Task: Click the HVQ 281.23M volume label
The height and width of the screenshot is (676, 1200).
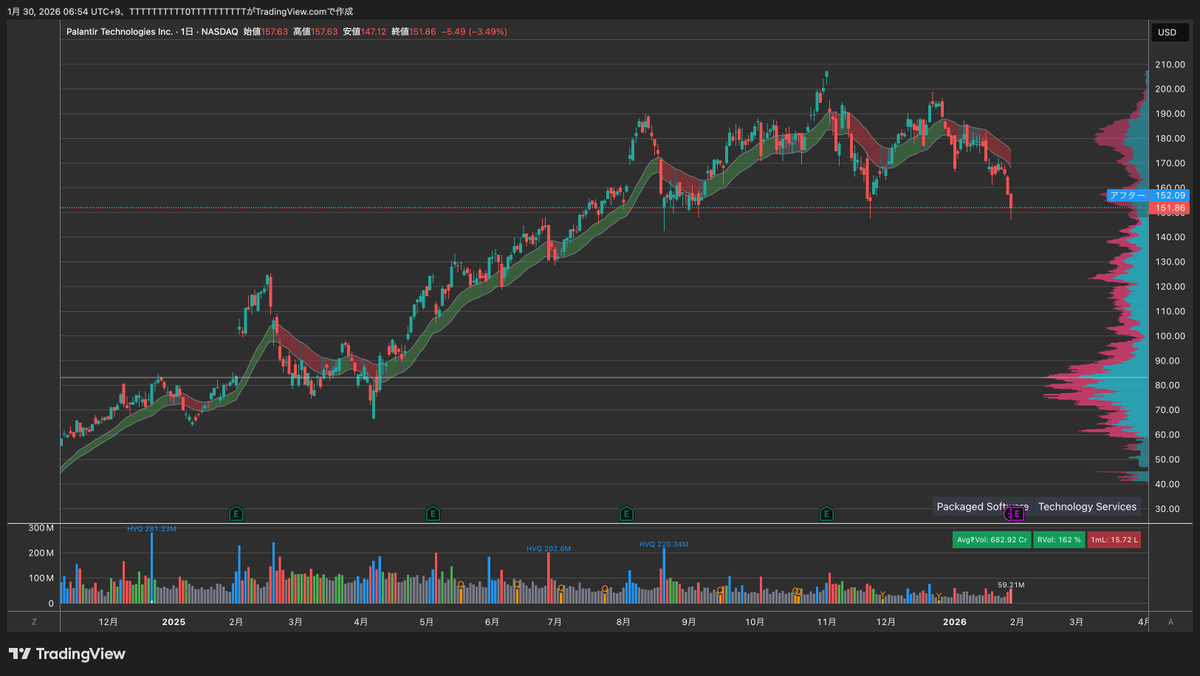Action: (x=151, y=528)
